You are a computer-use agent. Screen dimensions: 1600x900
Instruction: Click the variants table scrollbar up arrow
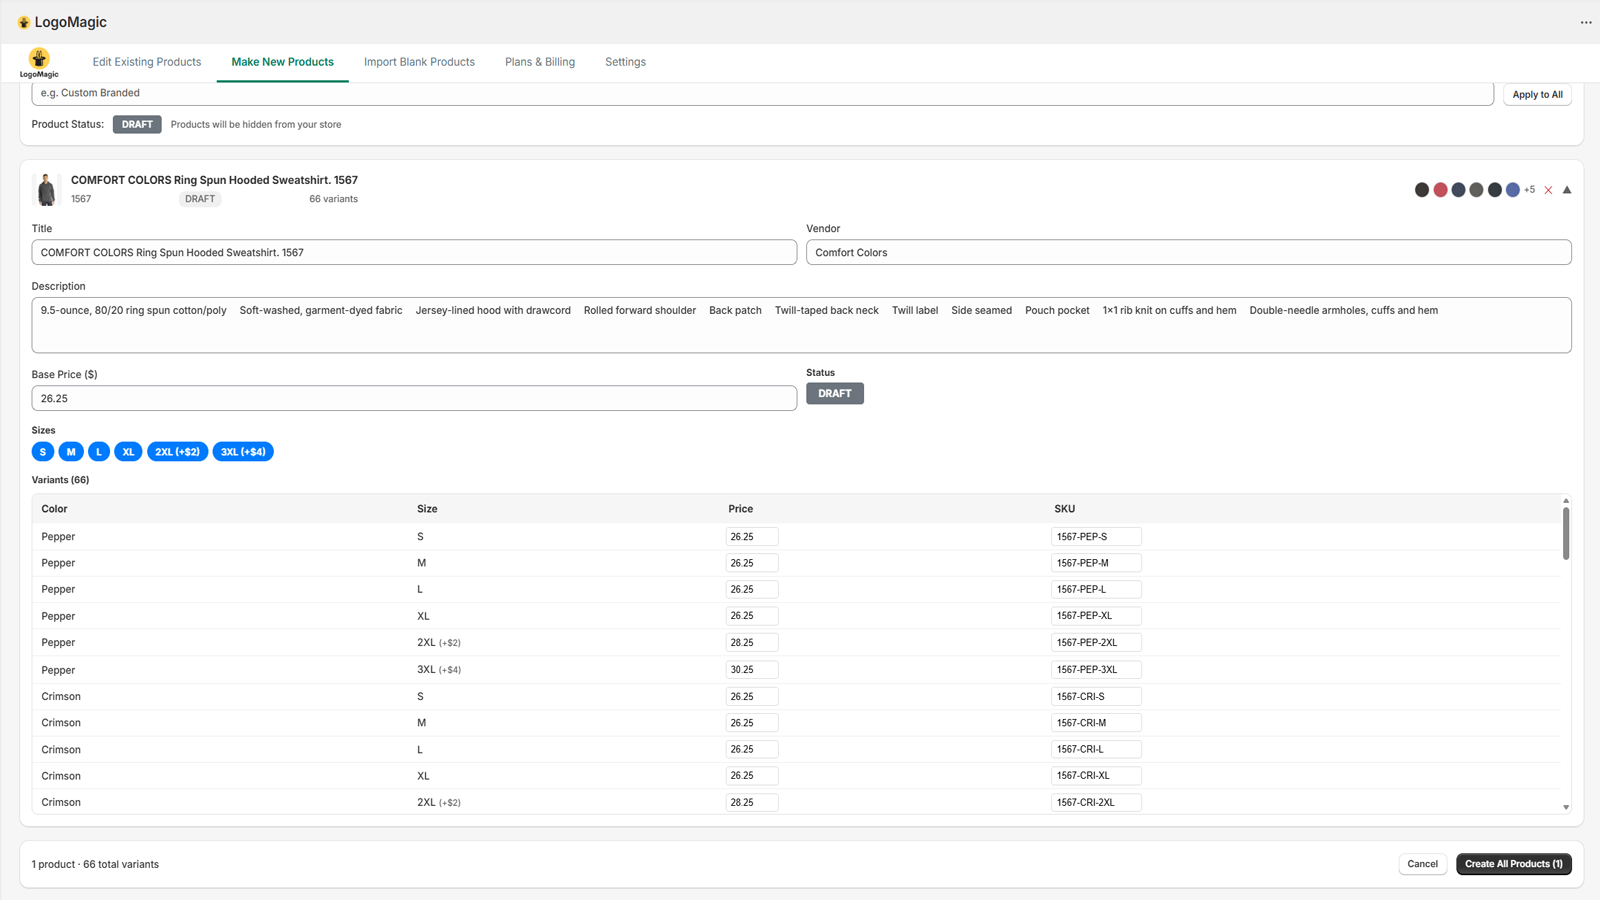click(1565, 498)
